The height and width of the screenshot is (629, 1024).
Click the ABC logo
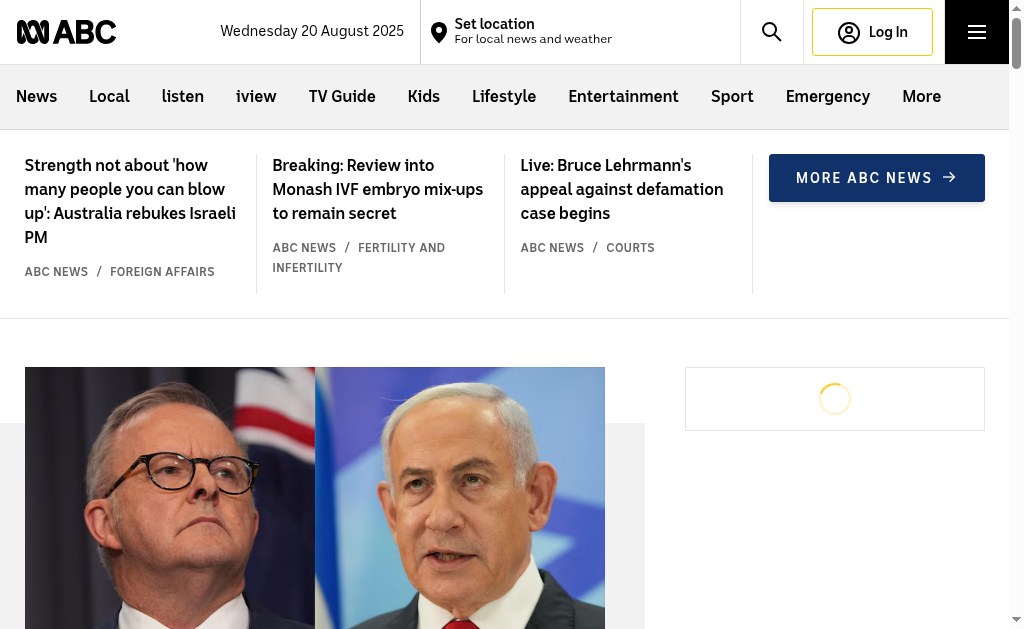pos(66,32)
